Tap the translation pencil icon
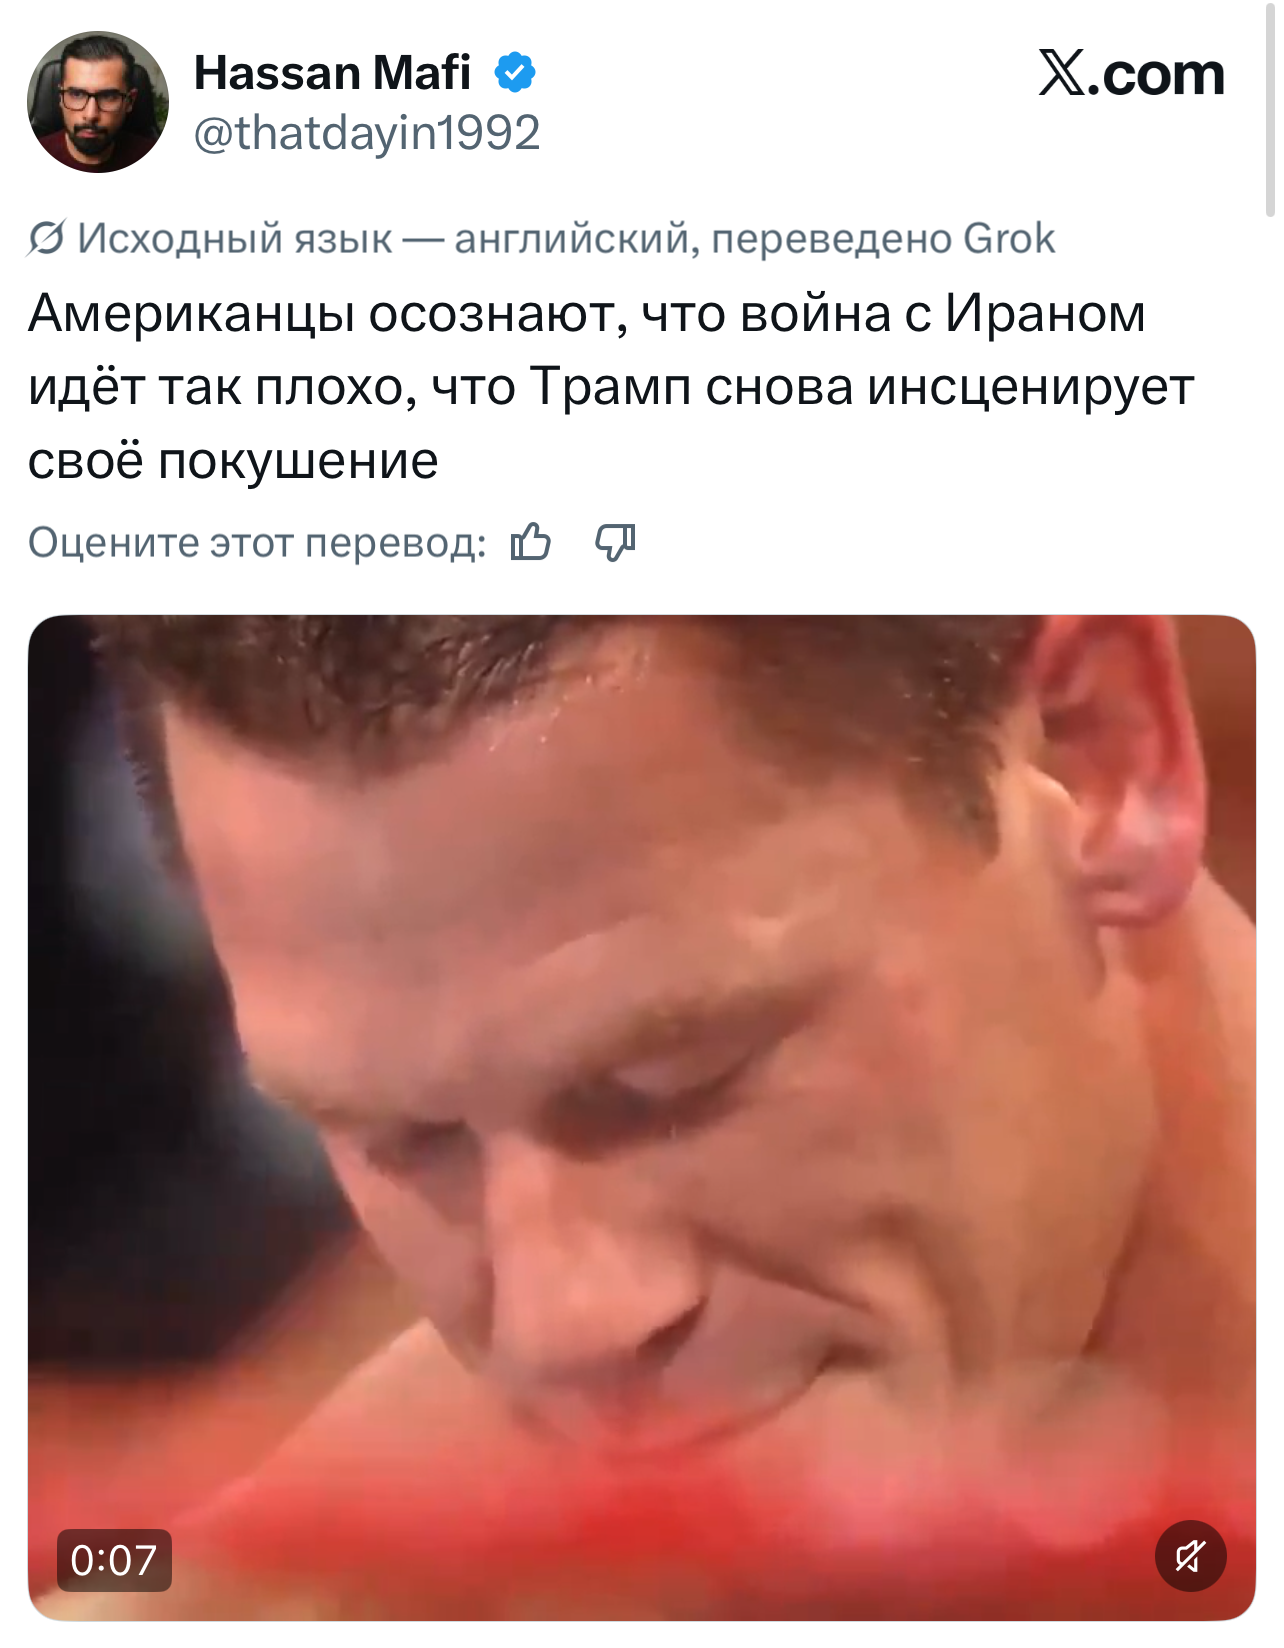Image resolution: width=1284 pixels, height=1648 pixels. (46, 238)
